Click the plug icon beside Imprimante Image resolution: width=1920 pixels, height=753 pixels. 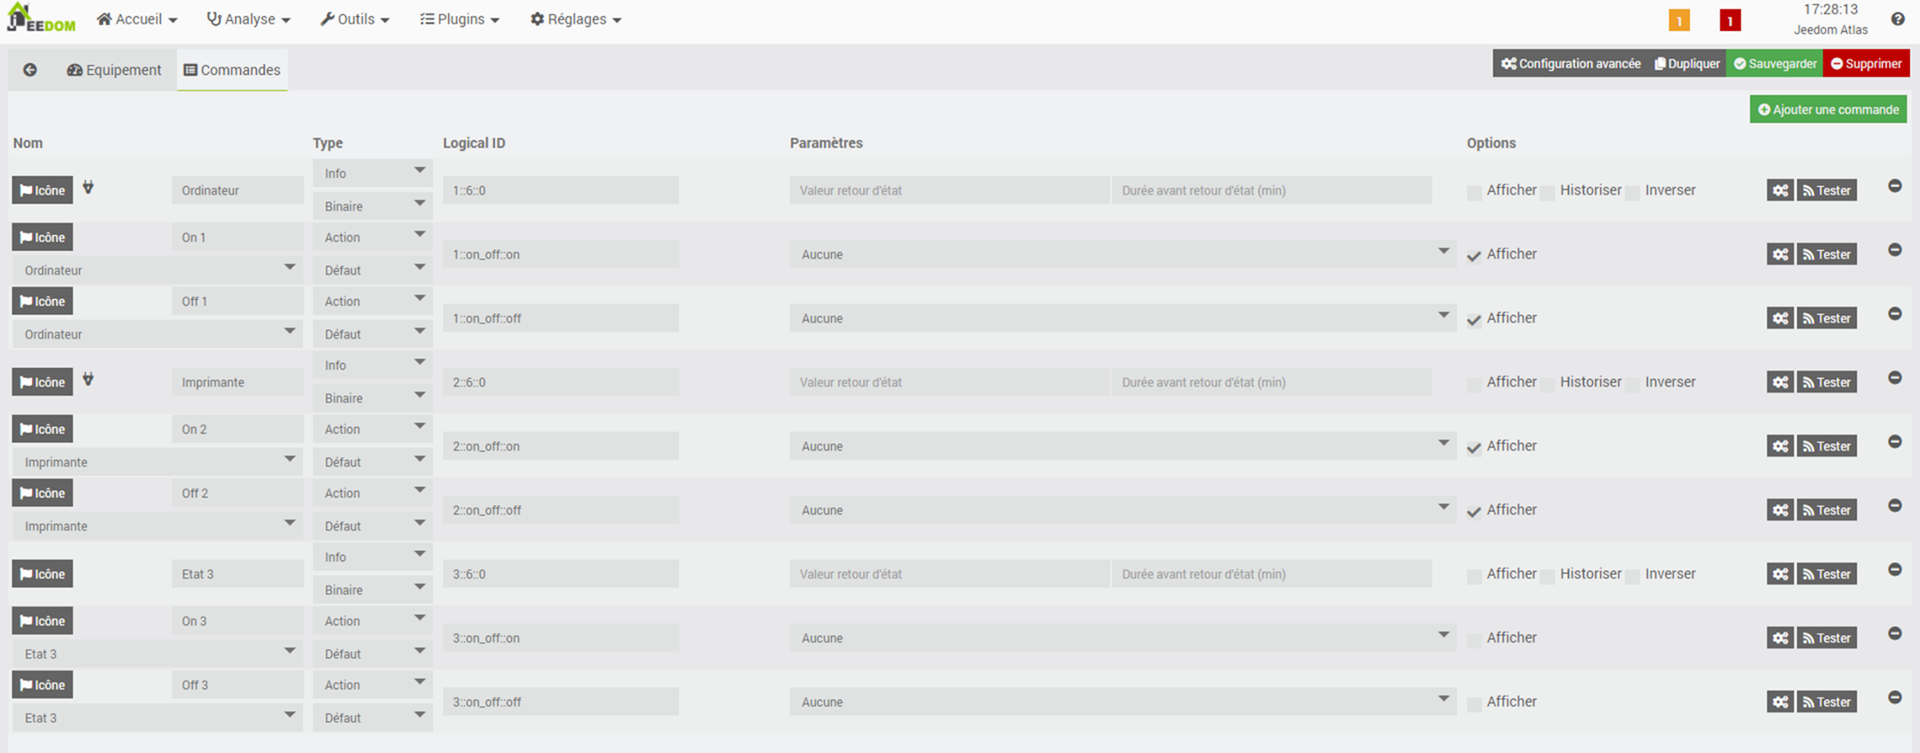pyautogui.click(x=88, y=379)
